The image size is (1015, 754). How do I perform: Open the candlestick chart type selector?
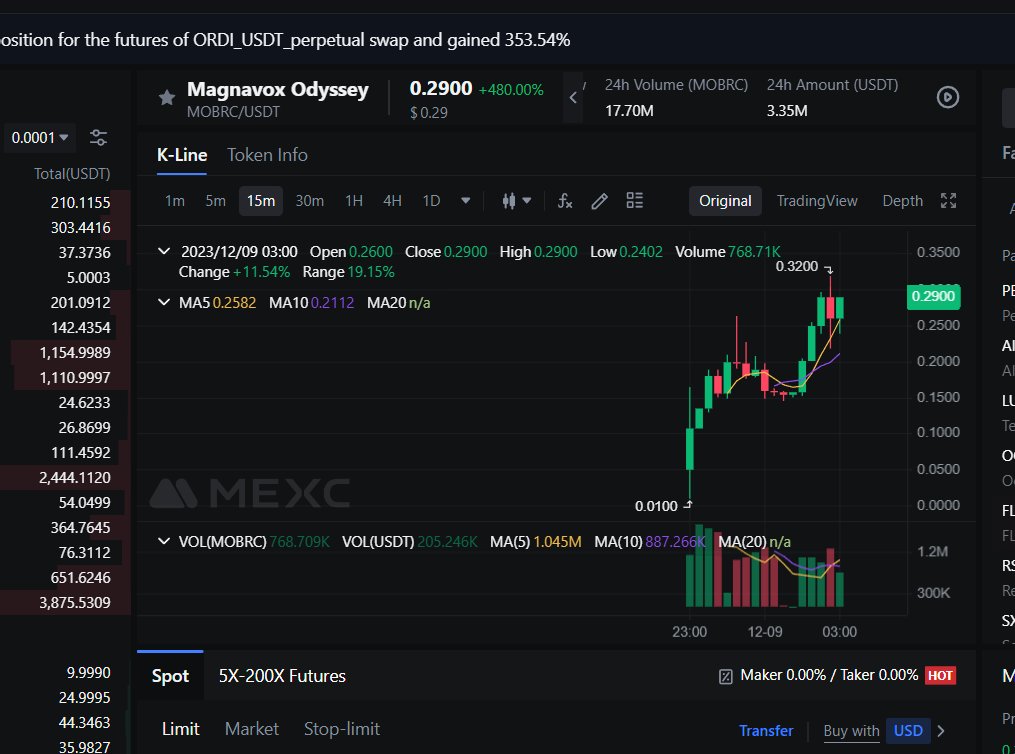517,201
